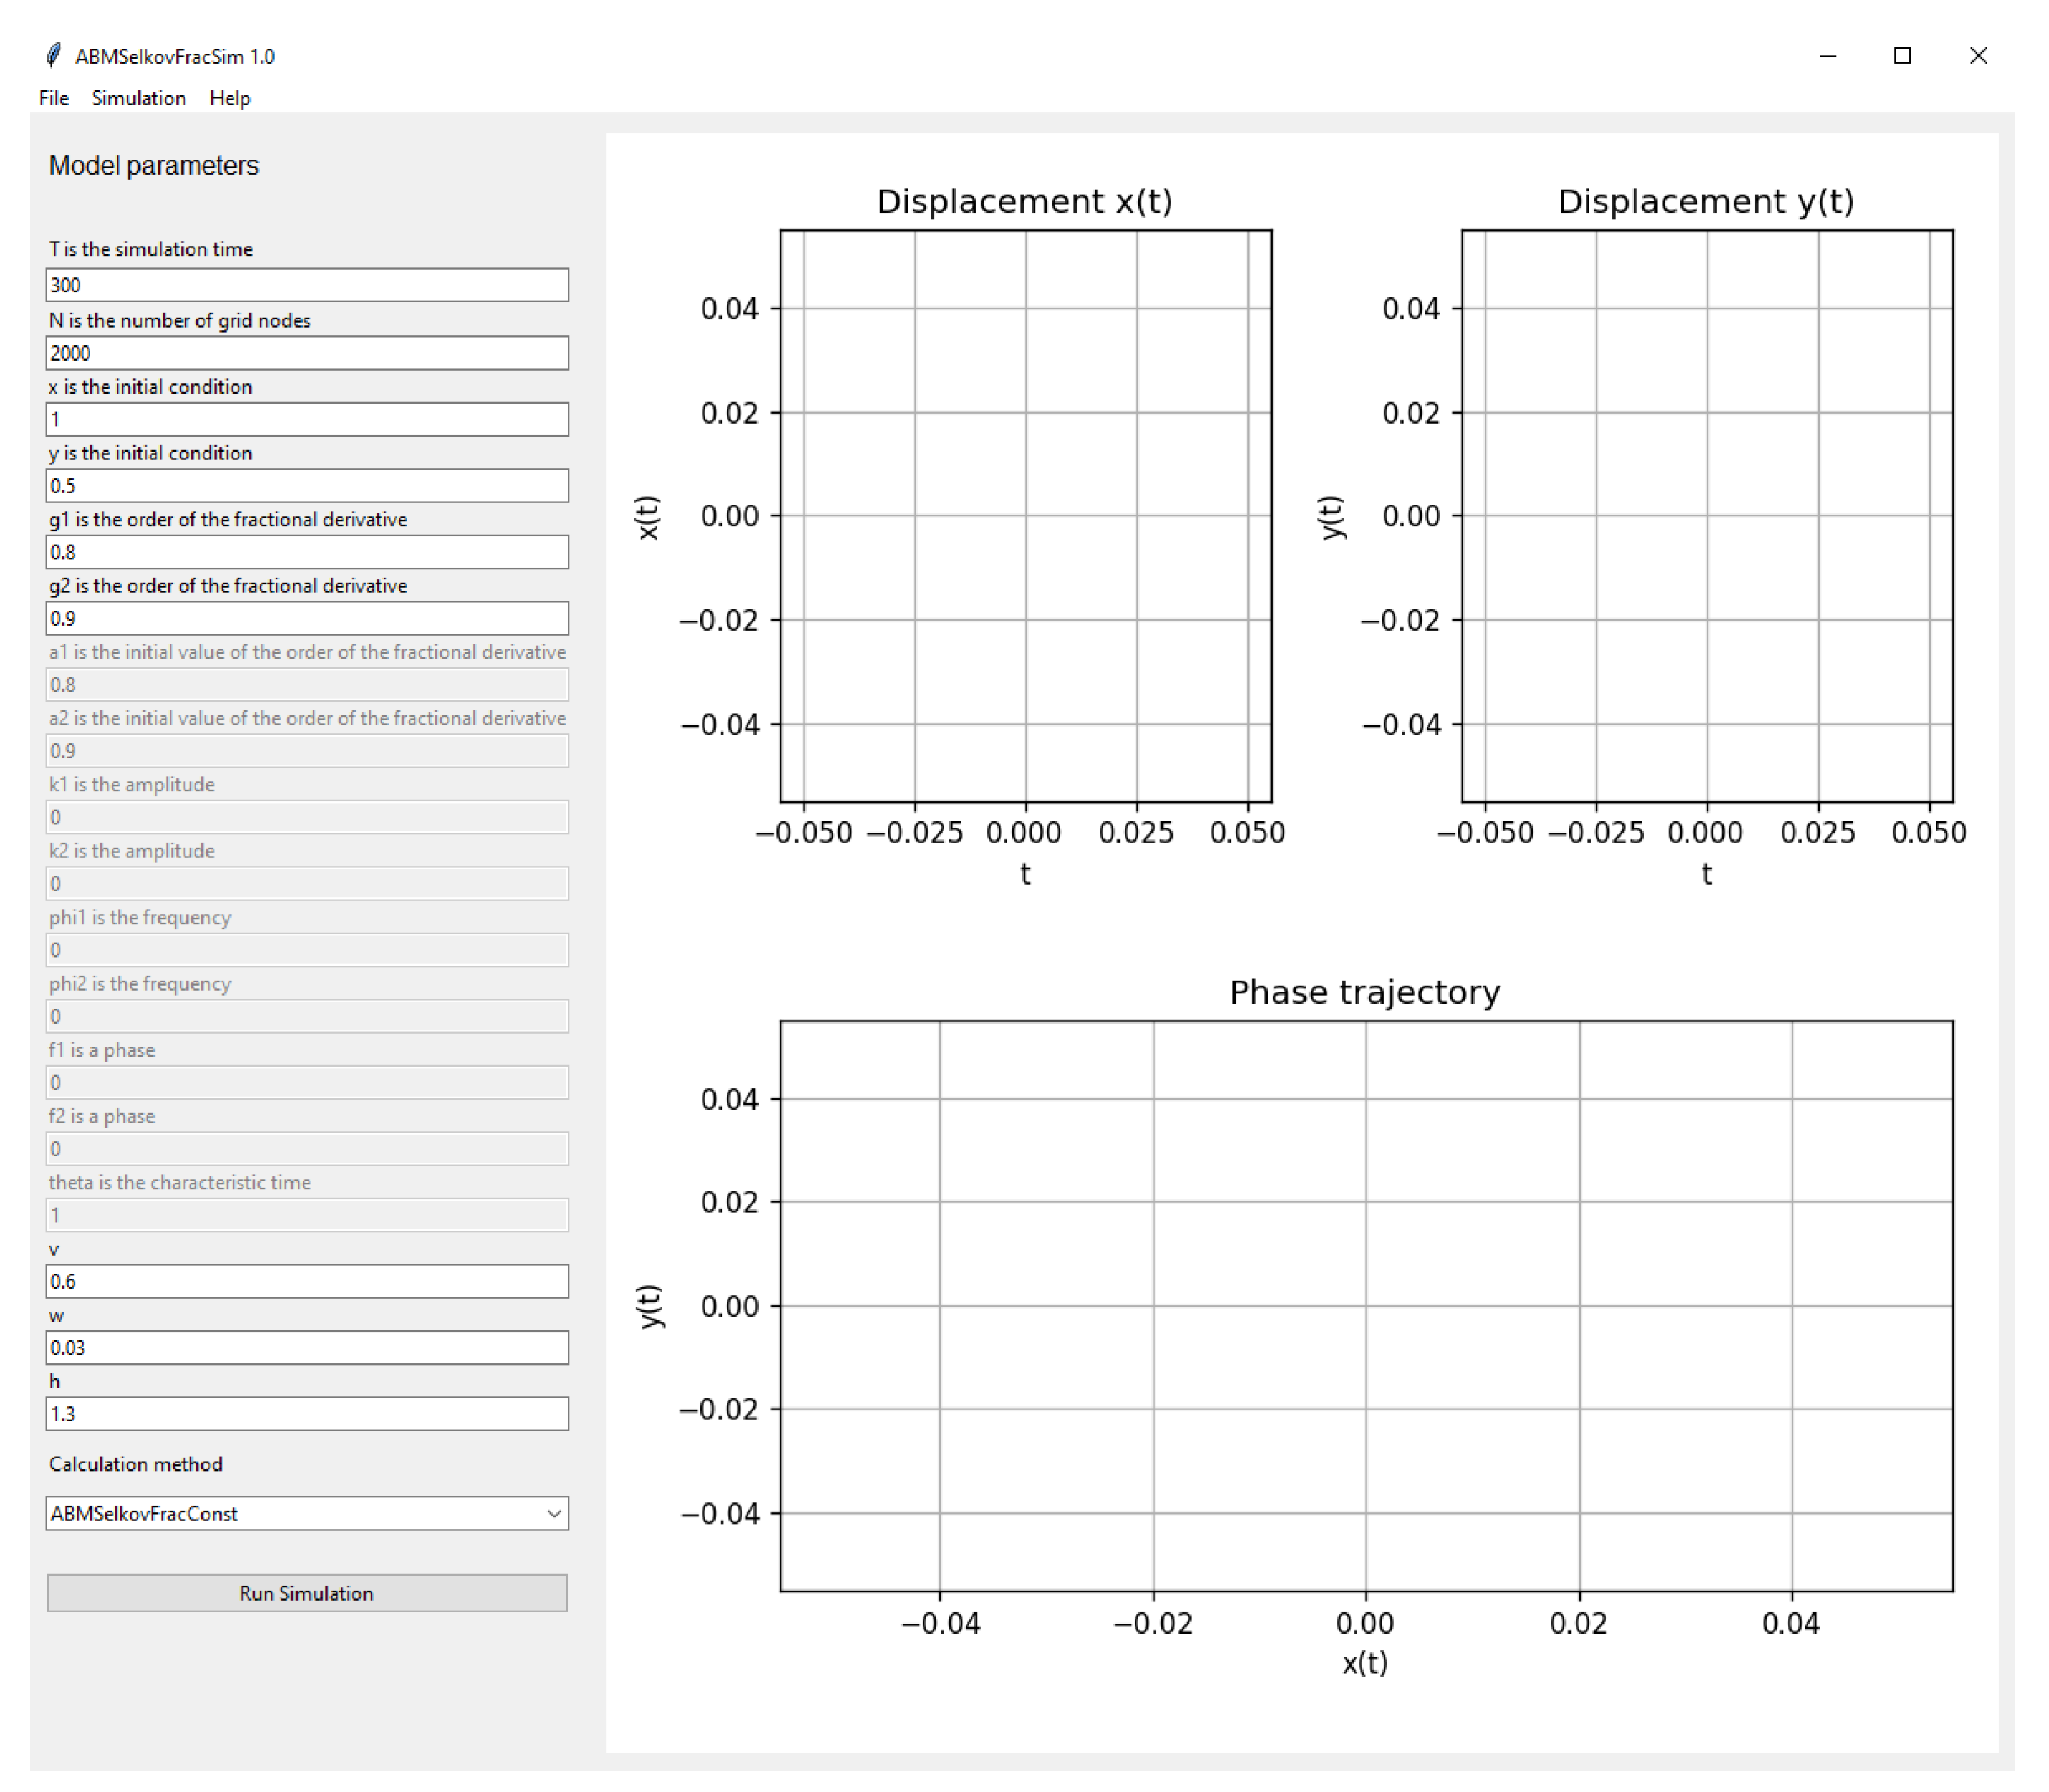Click the x initial condition field
Image resolution: width=2049 pixels, height=1792 pixels.
[x=306, y=419]
